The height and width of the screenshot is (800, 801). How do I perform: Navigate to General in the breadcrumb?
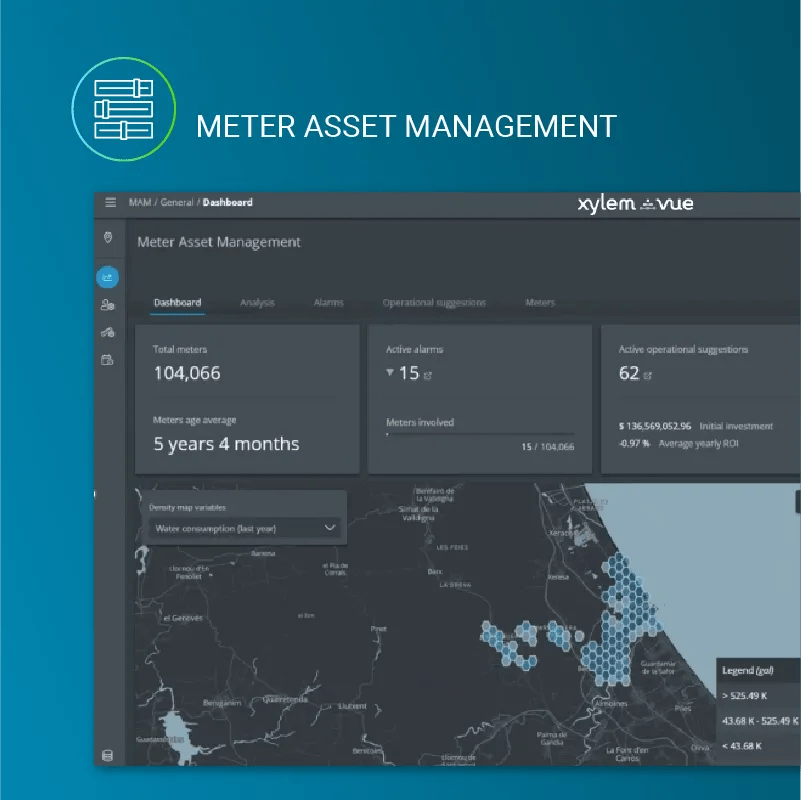coord(177,202)
